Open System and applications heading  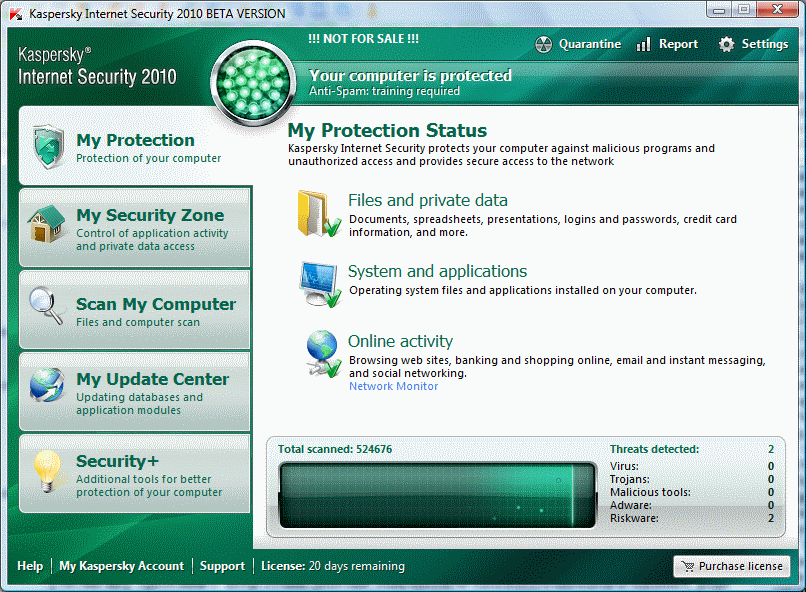pyautogui.click(x=437, y=271)
